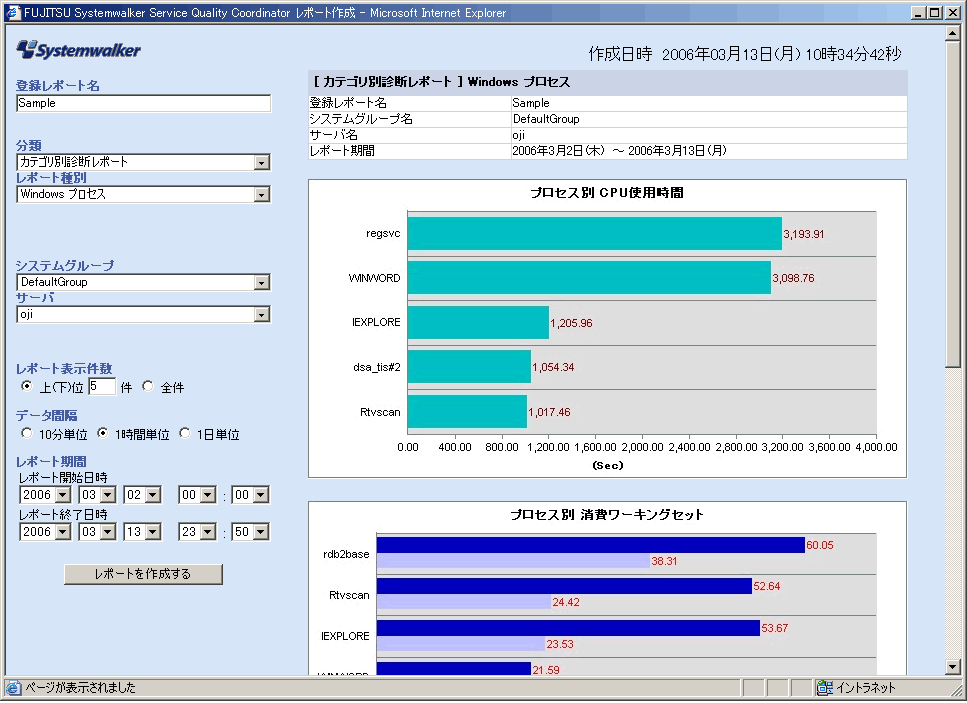
Task: Click the 登録レポート名 input field
Action: (143, 104)
